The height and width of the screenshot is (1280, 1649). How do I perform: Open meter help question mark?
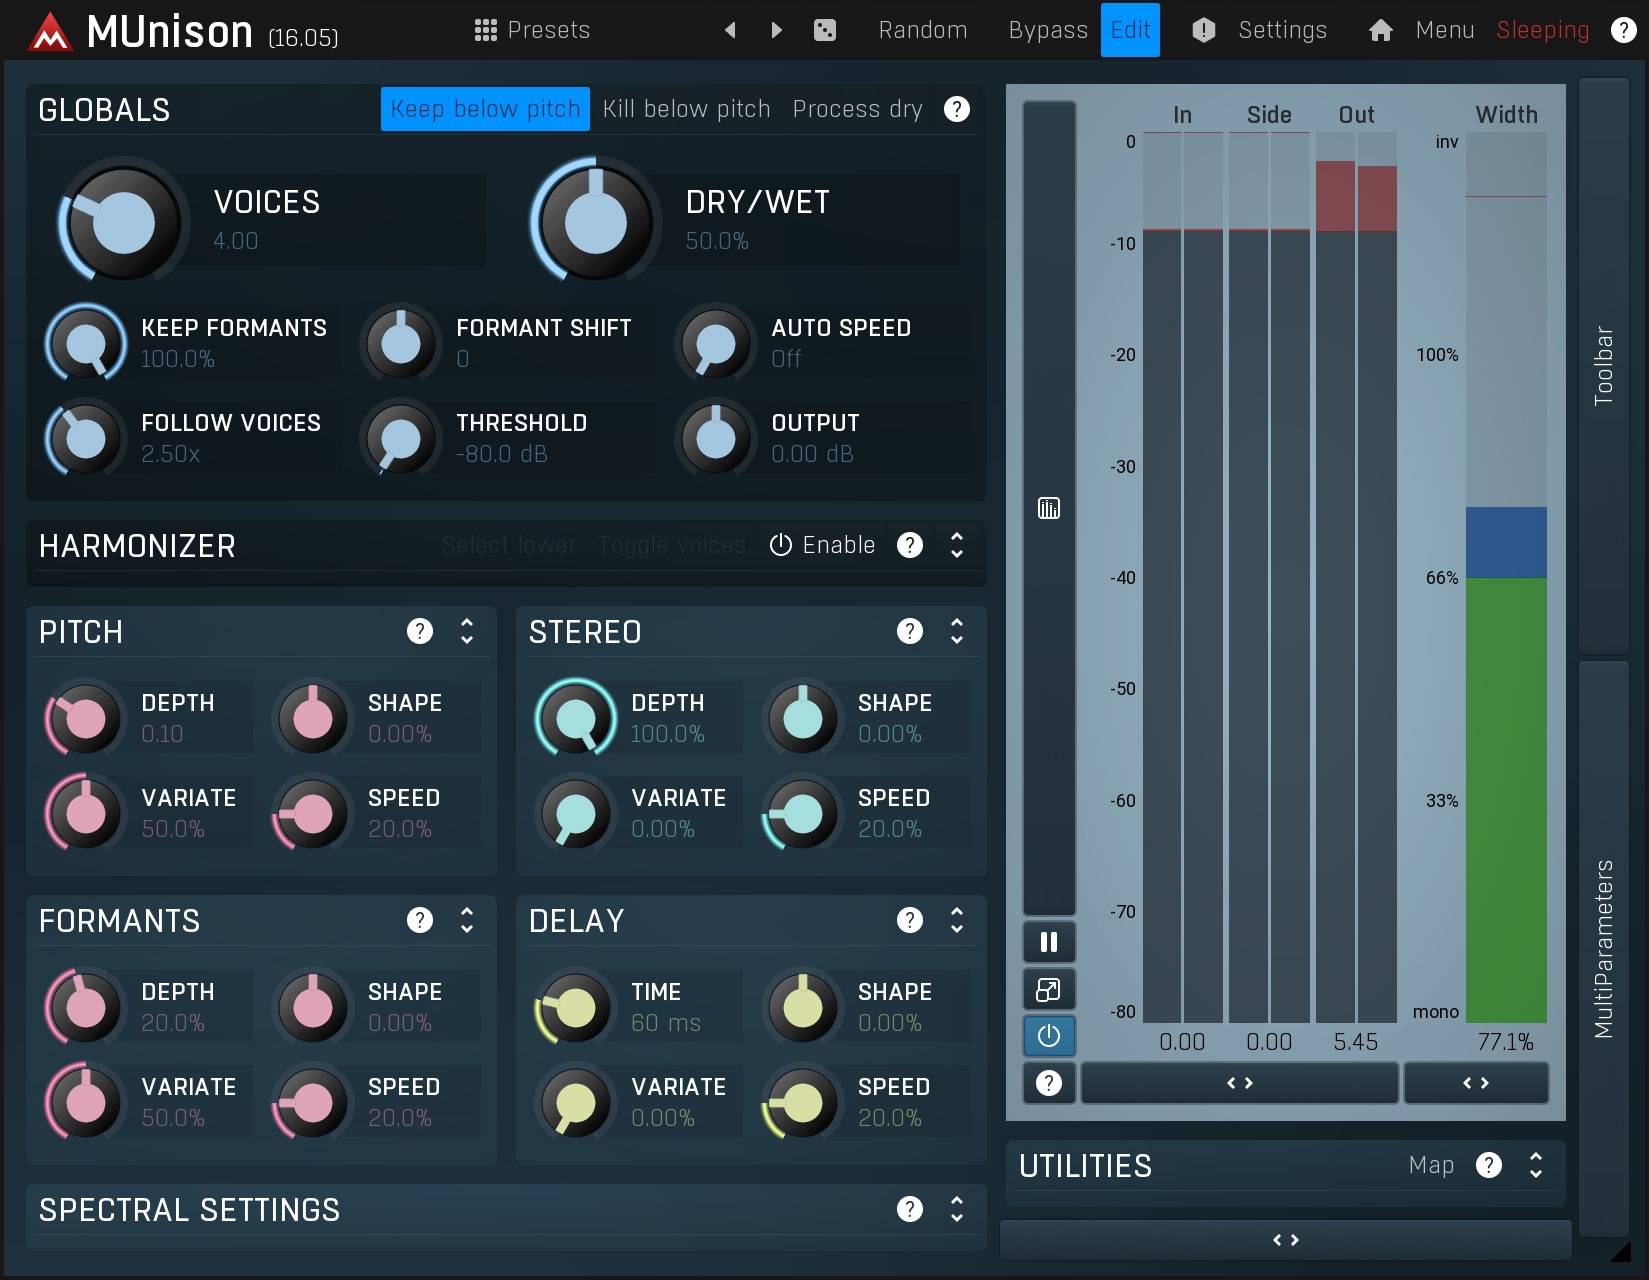pos(1049,1083)
